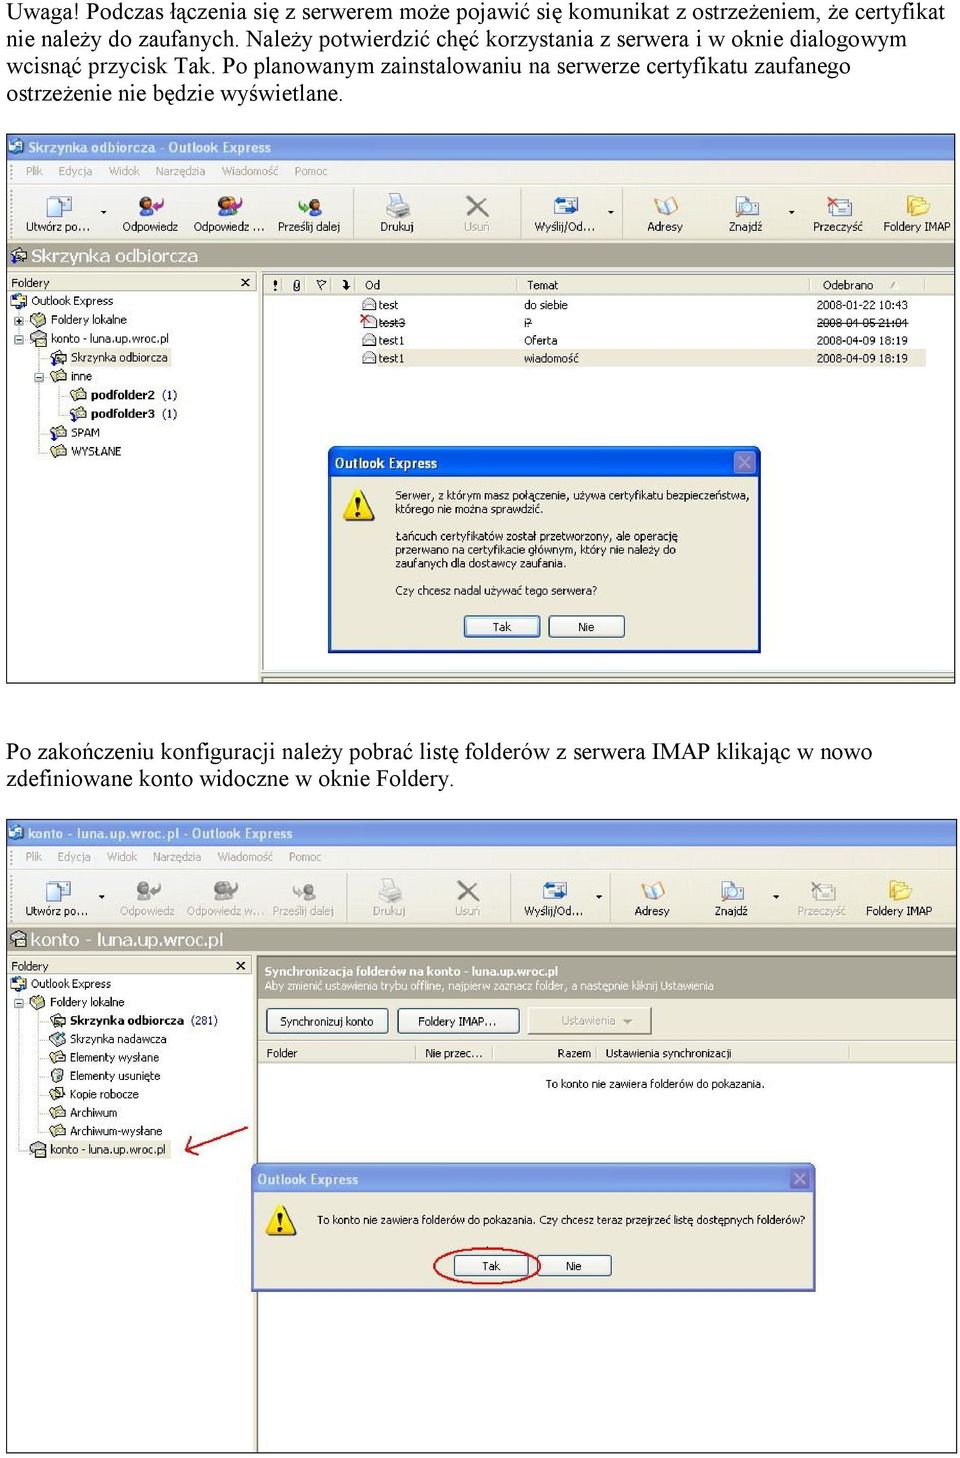The image size is (960, 1458).
Task: Click Wyślij/Od... icon in Skrzynka odbiorcza window
Action: click(x=565, y=206)
